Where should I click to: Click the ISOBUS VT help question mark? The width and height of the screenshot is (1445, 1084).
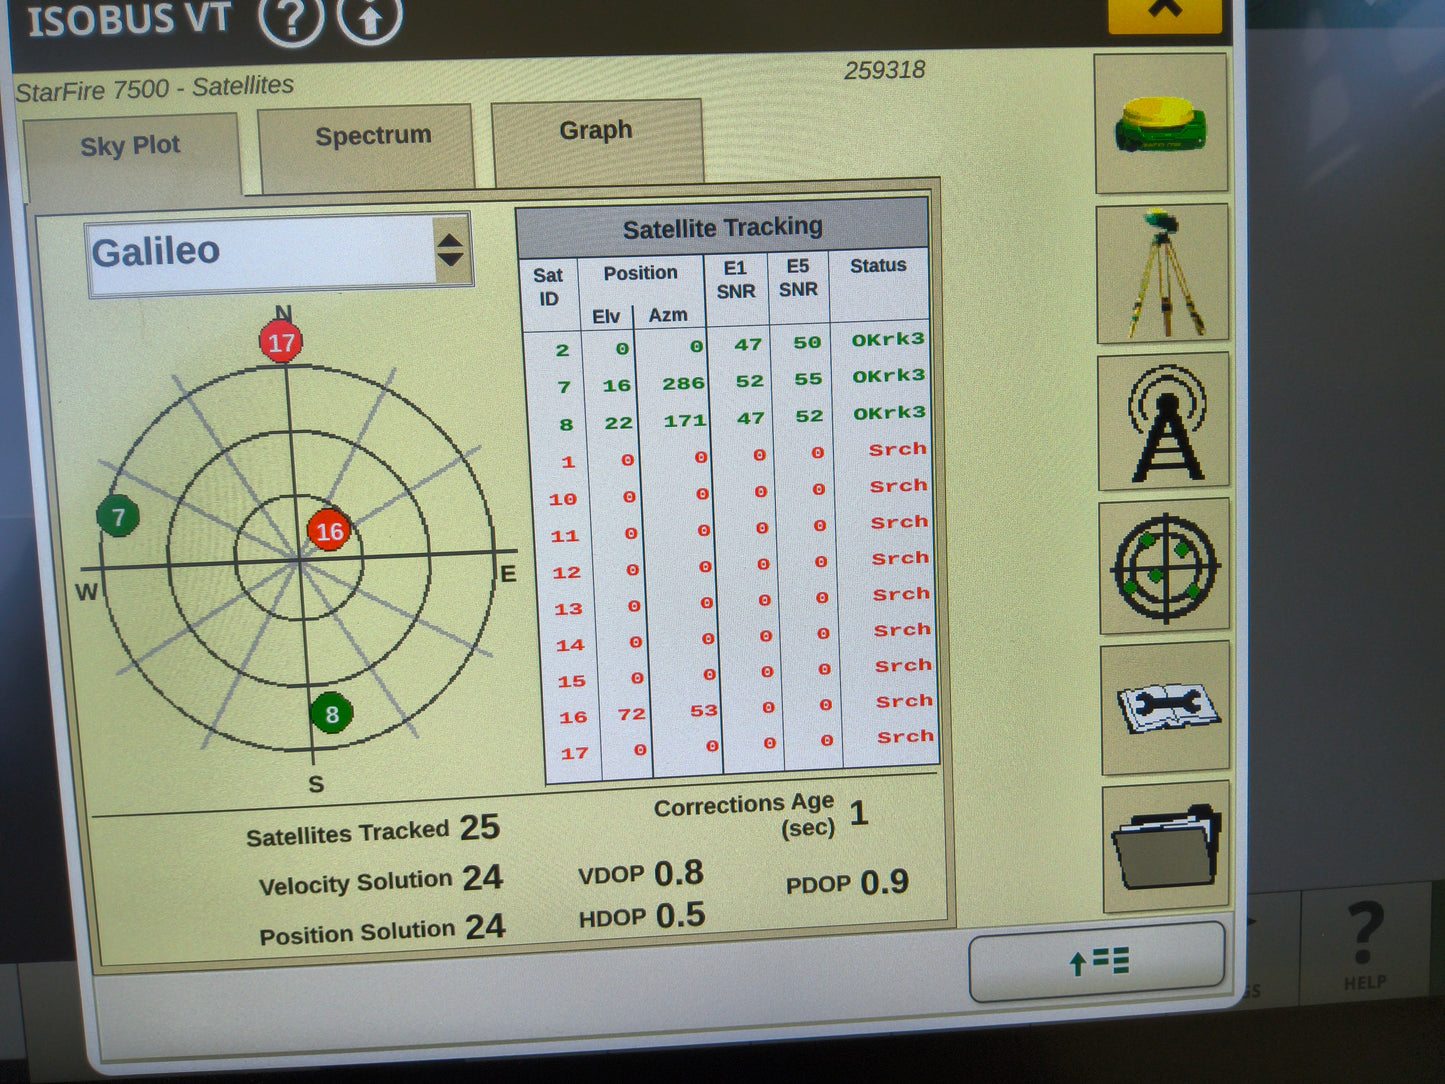click(290, 19)
